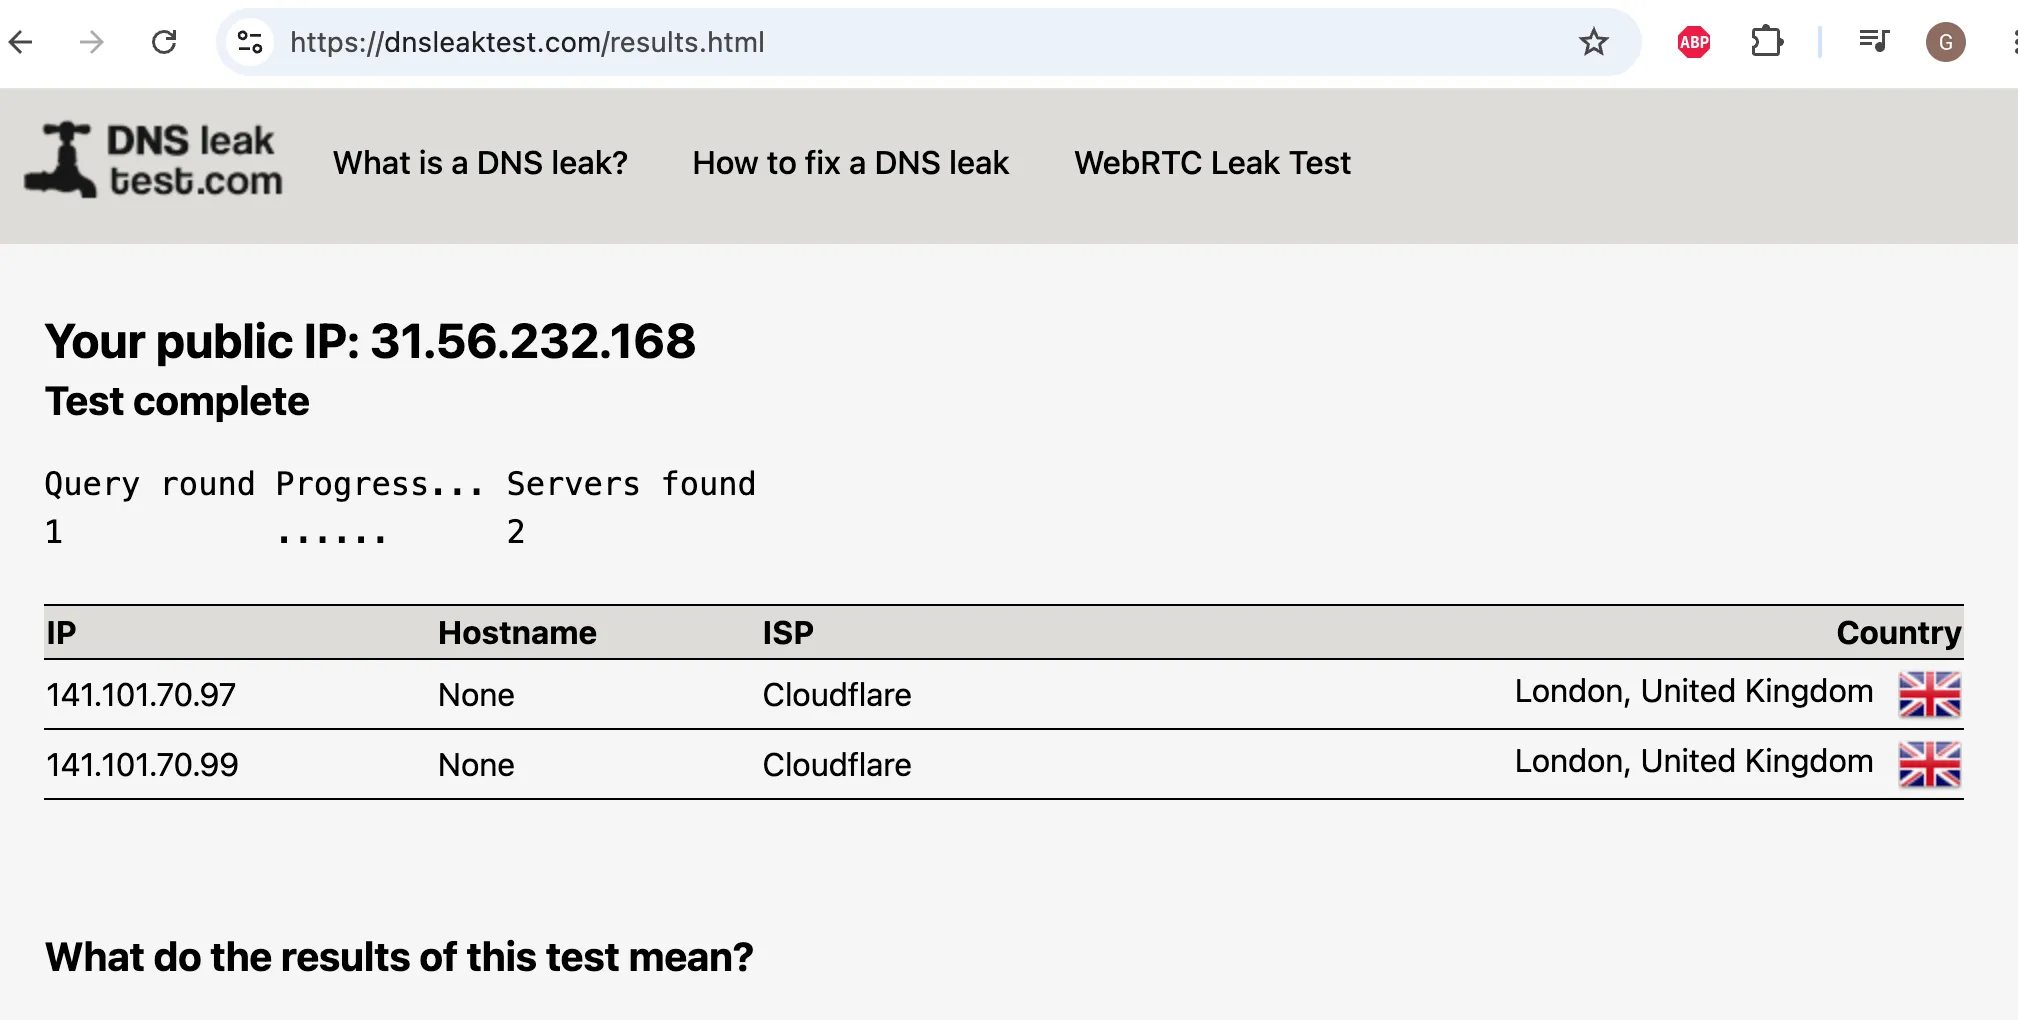Screen dimensions: 2018x1020
Task: Open the WebRTC Leak Test page
Action: [1212, 163]
